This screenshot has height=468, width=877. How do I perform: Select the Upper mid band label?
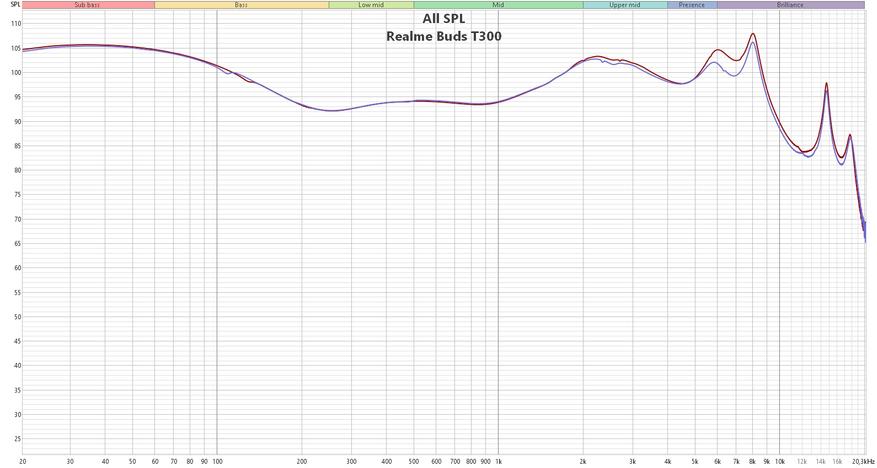625,5
